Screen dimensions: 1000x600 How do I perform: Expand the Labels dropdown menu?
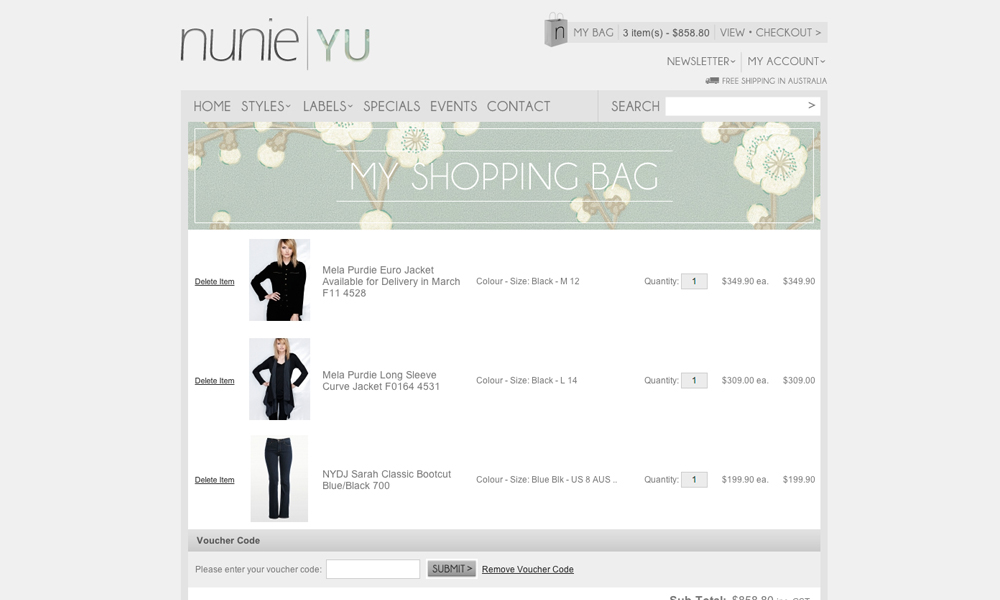point(327,106)
